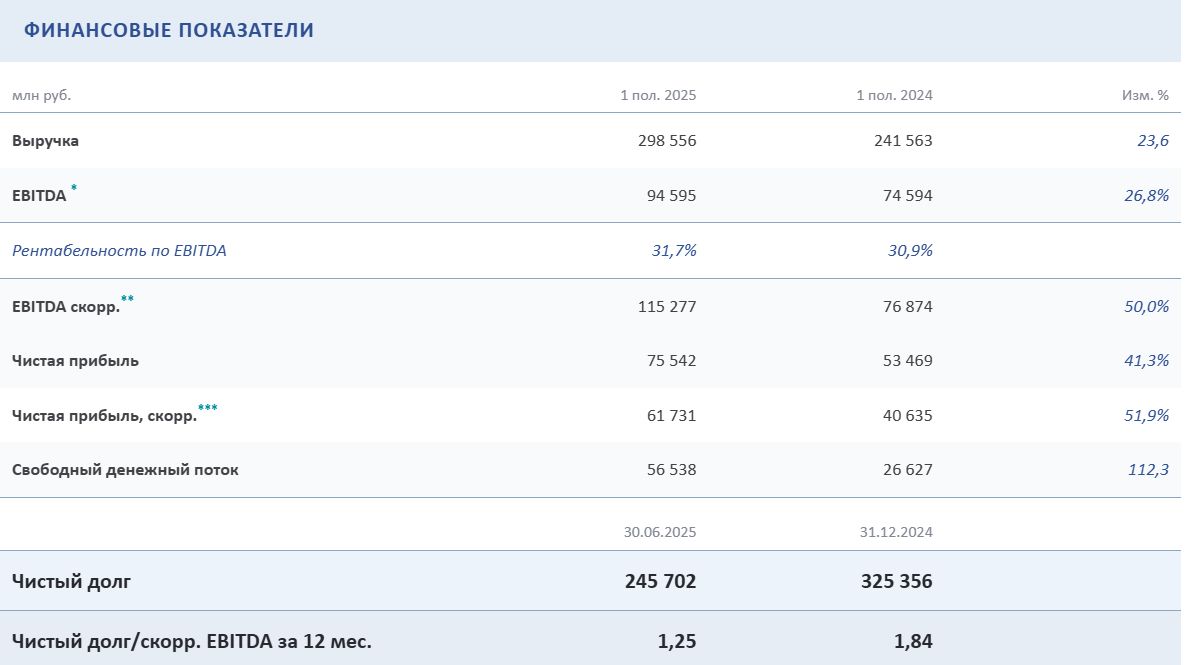Viewport: 1197px width, 665px height.
Task: Select the revenue value 298 556
Action: pyautogui.click(x=667, y=141)
